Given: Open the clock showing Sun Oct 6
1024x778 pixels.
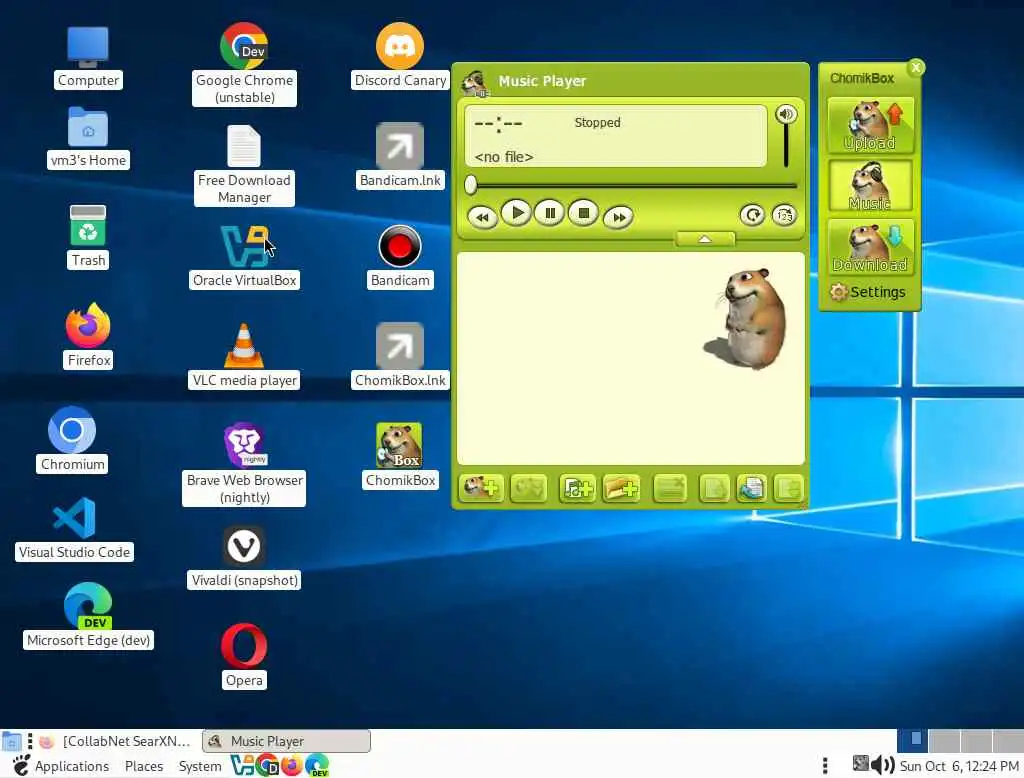Looking at the screenshot, I should [x=959, y=766].
